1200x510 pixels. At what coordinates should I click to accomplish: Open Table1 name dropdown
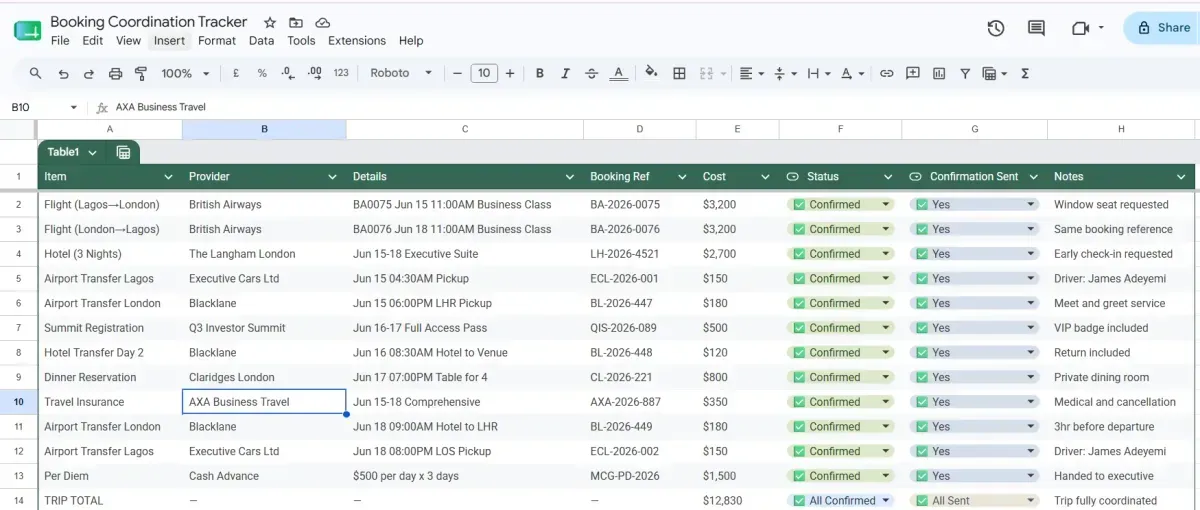pyautogui.click(x=92, y=152)
